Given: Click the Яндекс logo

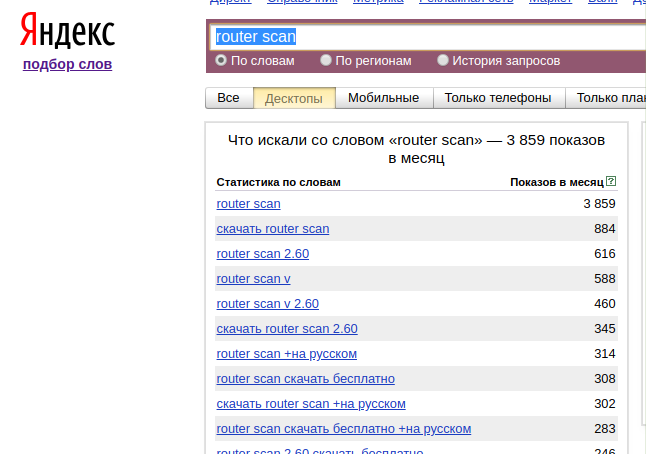Looking at the screenshot, I should coord(68,30).
